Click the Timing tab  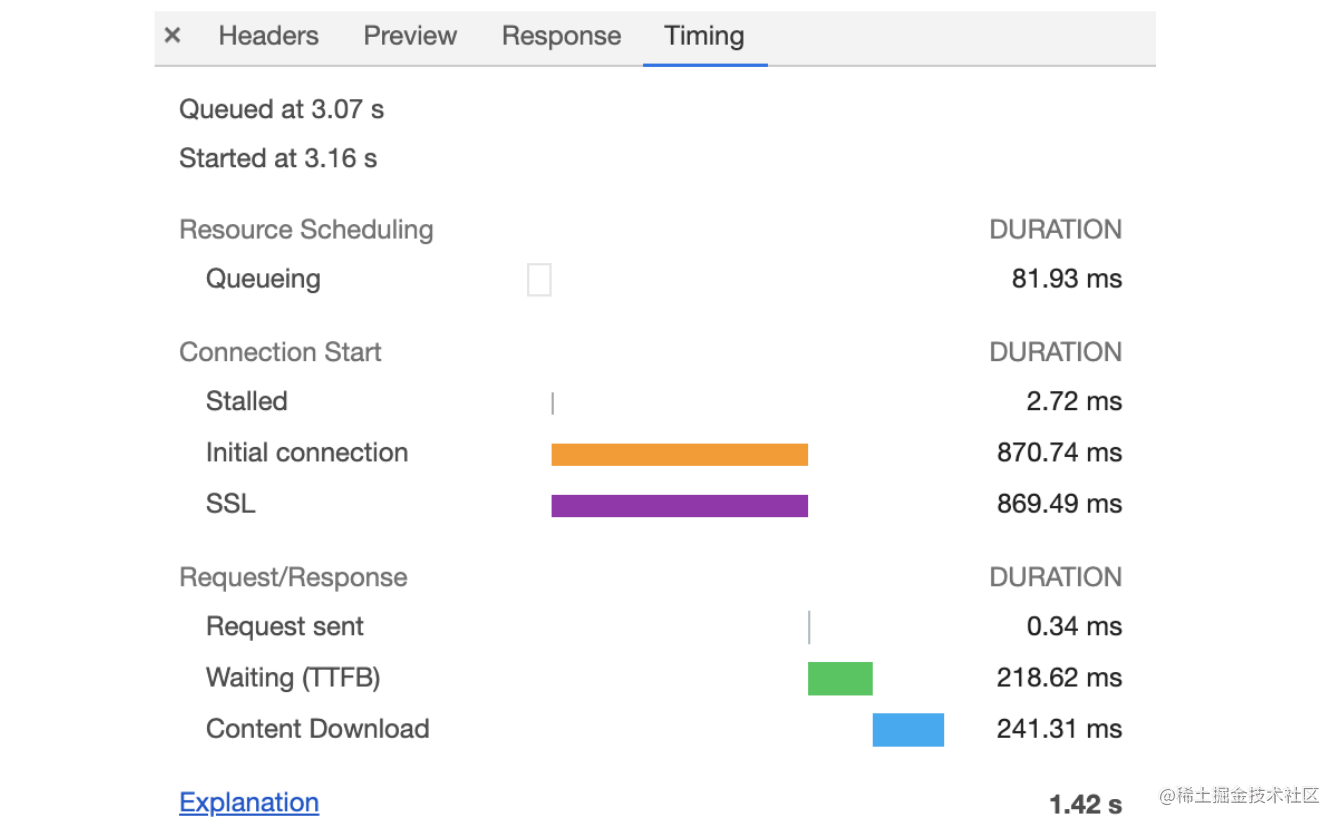pyautogui.click(x=704, y=36)
